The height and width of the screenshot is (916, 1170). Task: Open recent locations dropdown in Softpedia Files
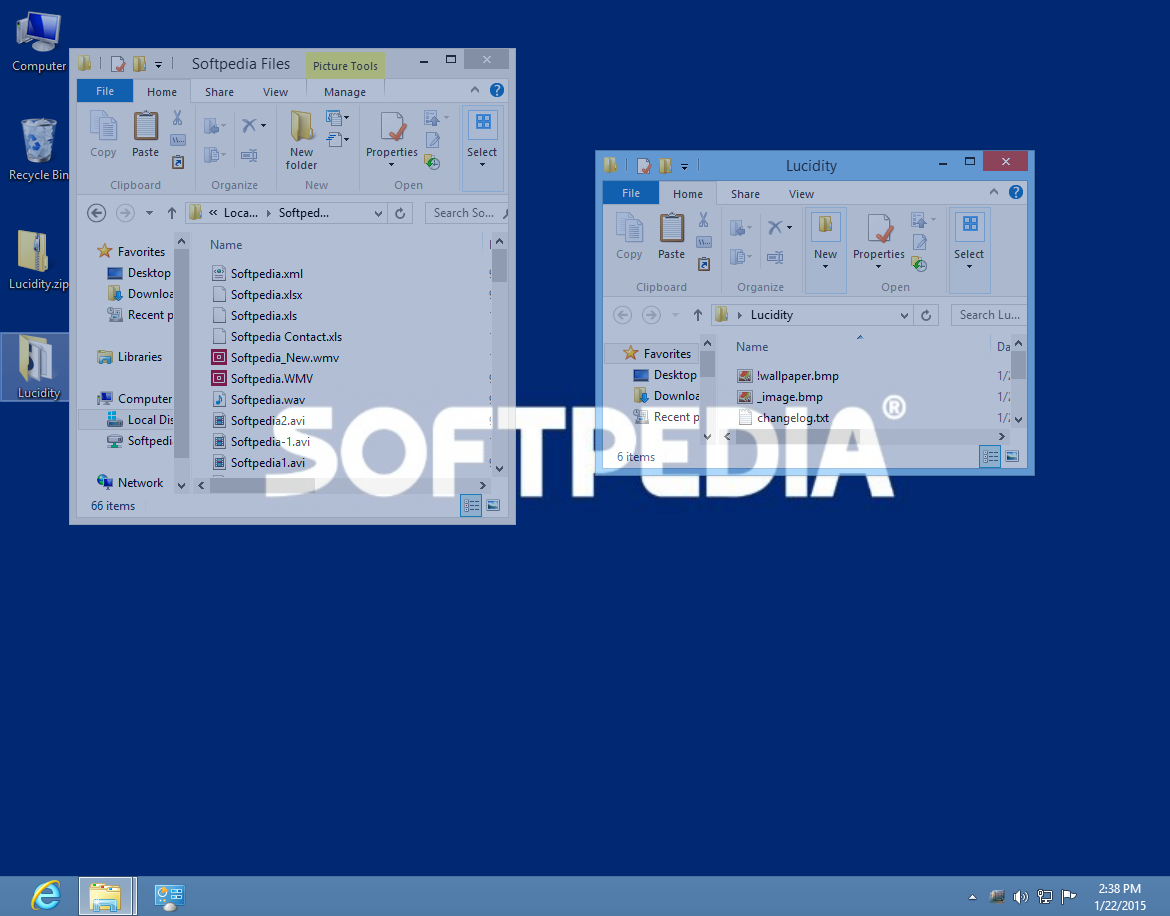pos(149,213)
